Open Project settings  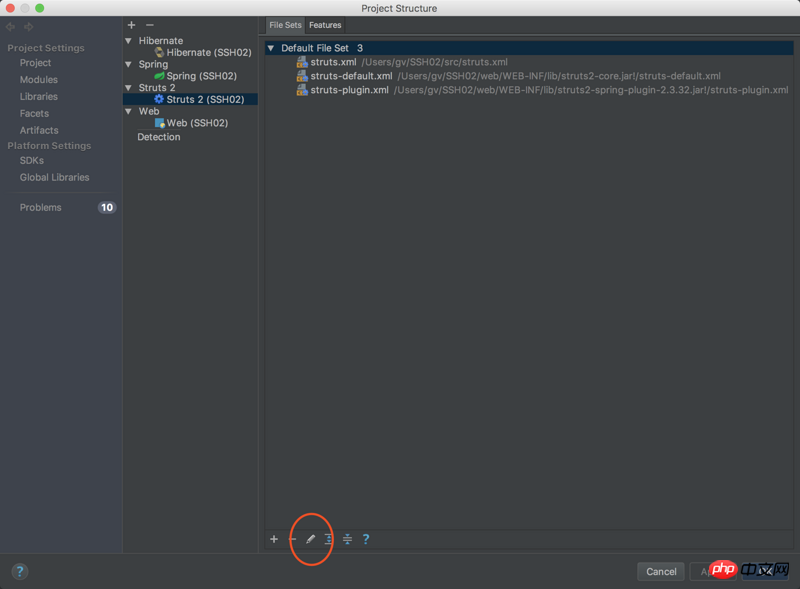click(35, 63)
